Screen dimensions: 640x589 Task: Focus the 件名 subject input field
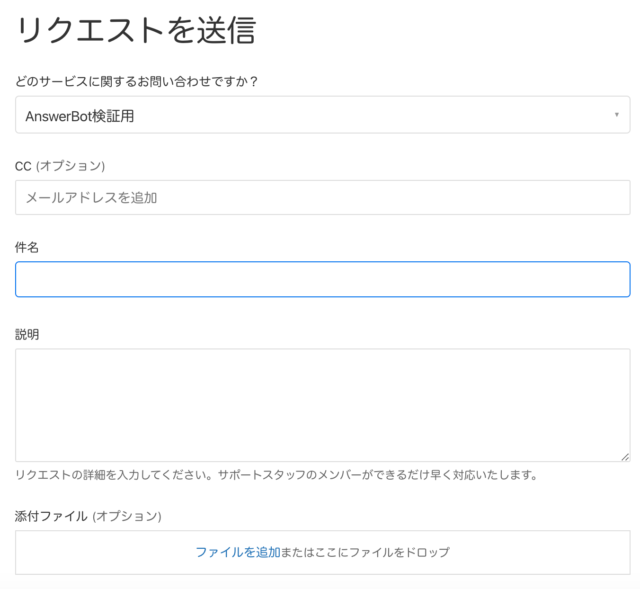(322, 279)
